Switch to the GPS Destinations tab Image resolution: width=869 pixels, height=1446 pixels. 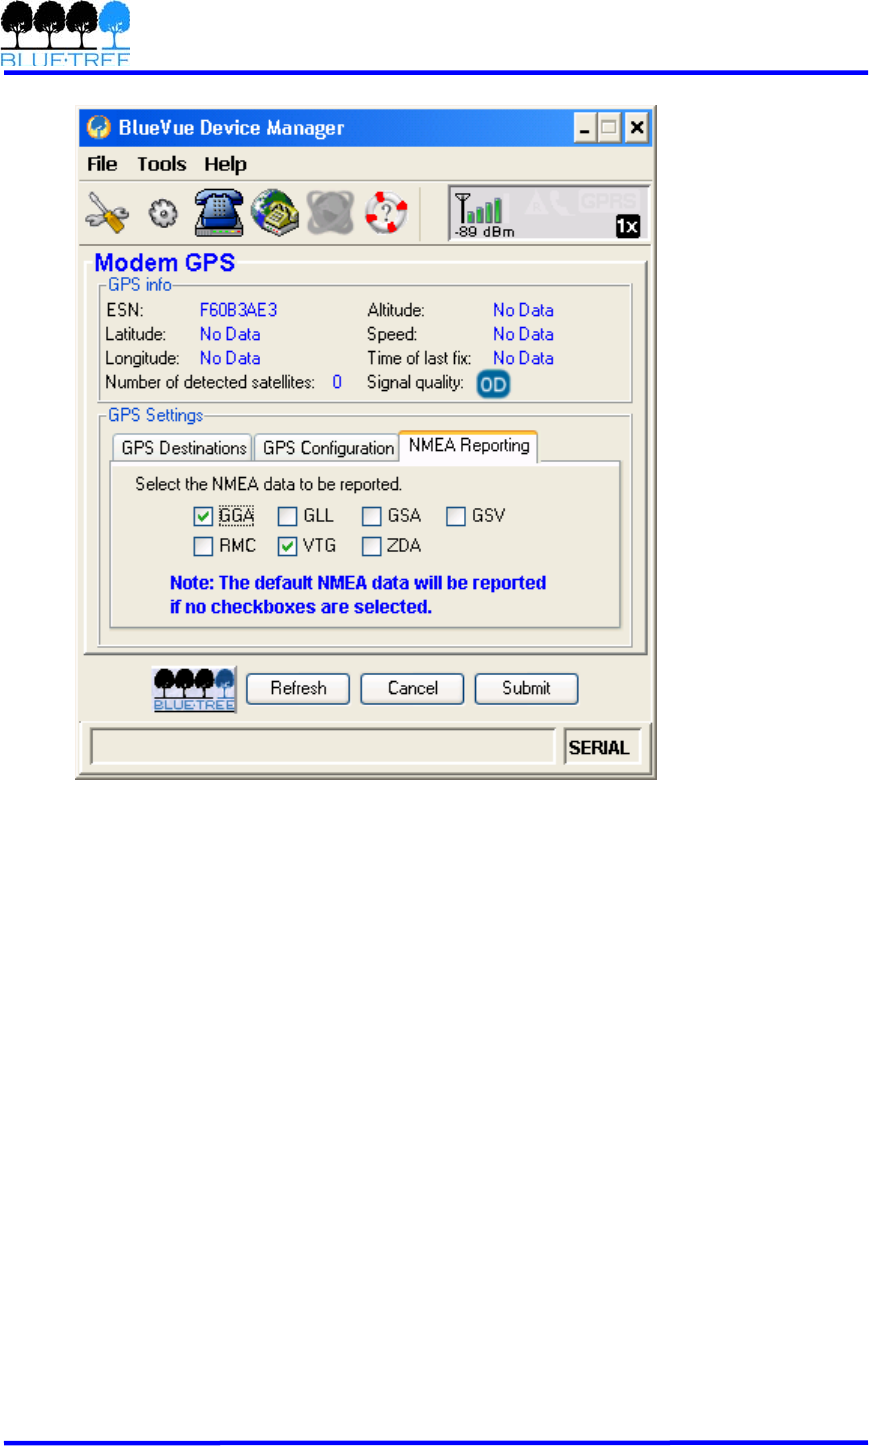coord(184,448)
